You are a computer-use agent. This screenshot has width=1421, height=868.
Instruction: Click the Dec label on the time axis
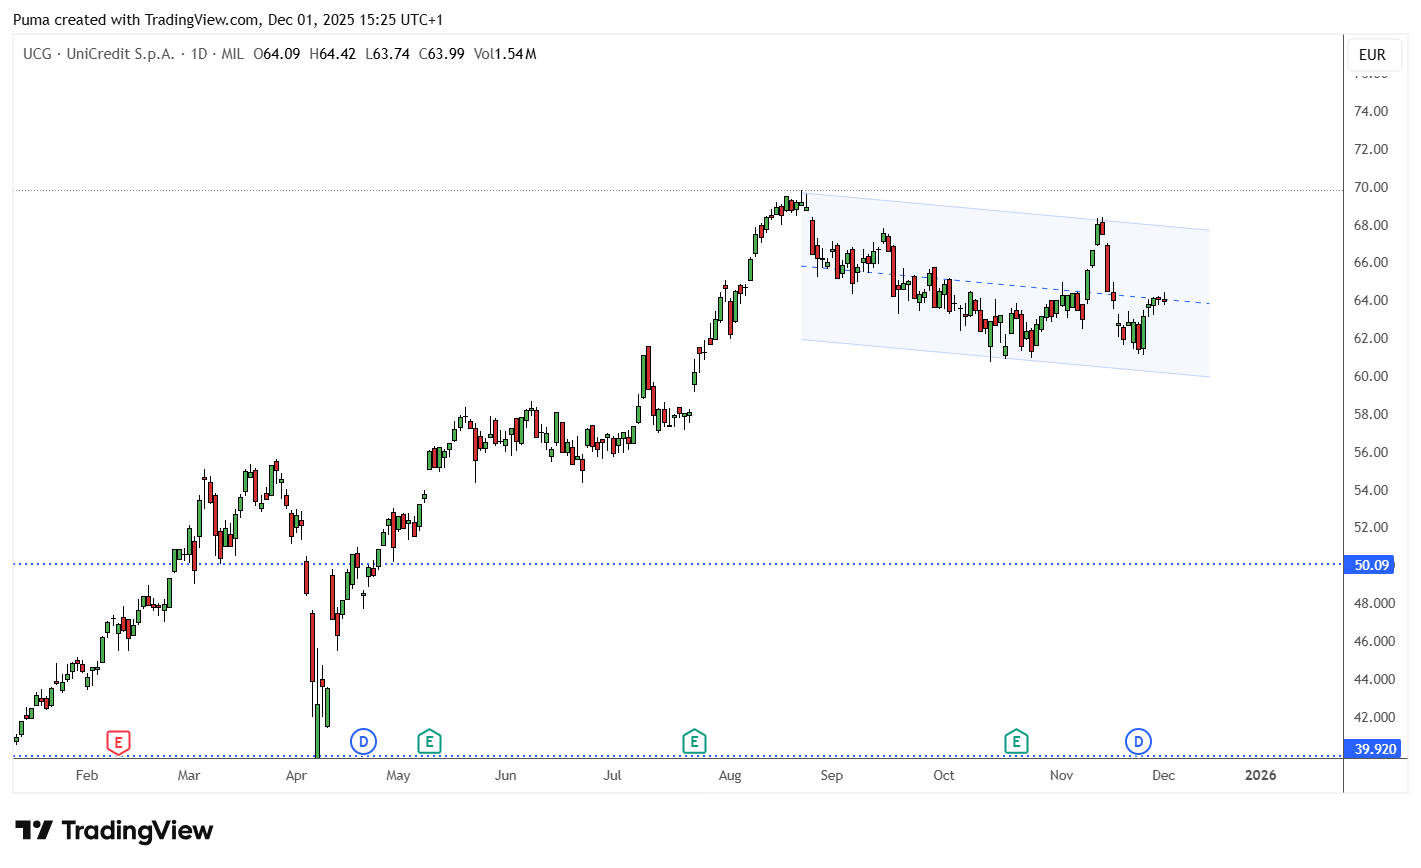[x=1164, y=775]
